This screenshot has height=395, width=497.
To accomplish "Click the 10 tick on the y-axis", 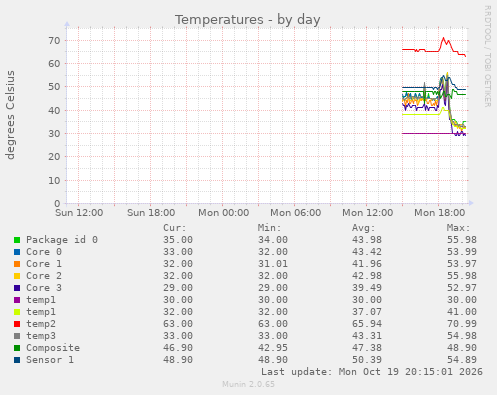I will (x=54, y=180).
